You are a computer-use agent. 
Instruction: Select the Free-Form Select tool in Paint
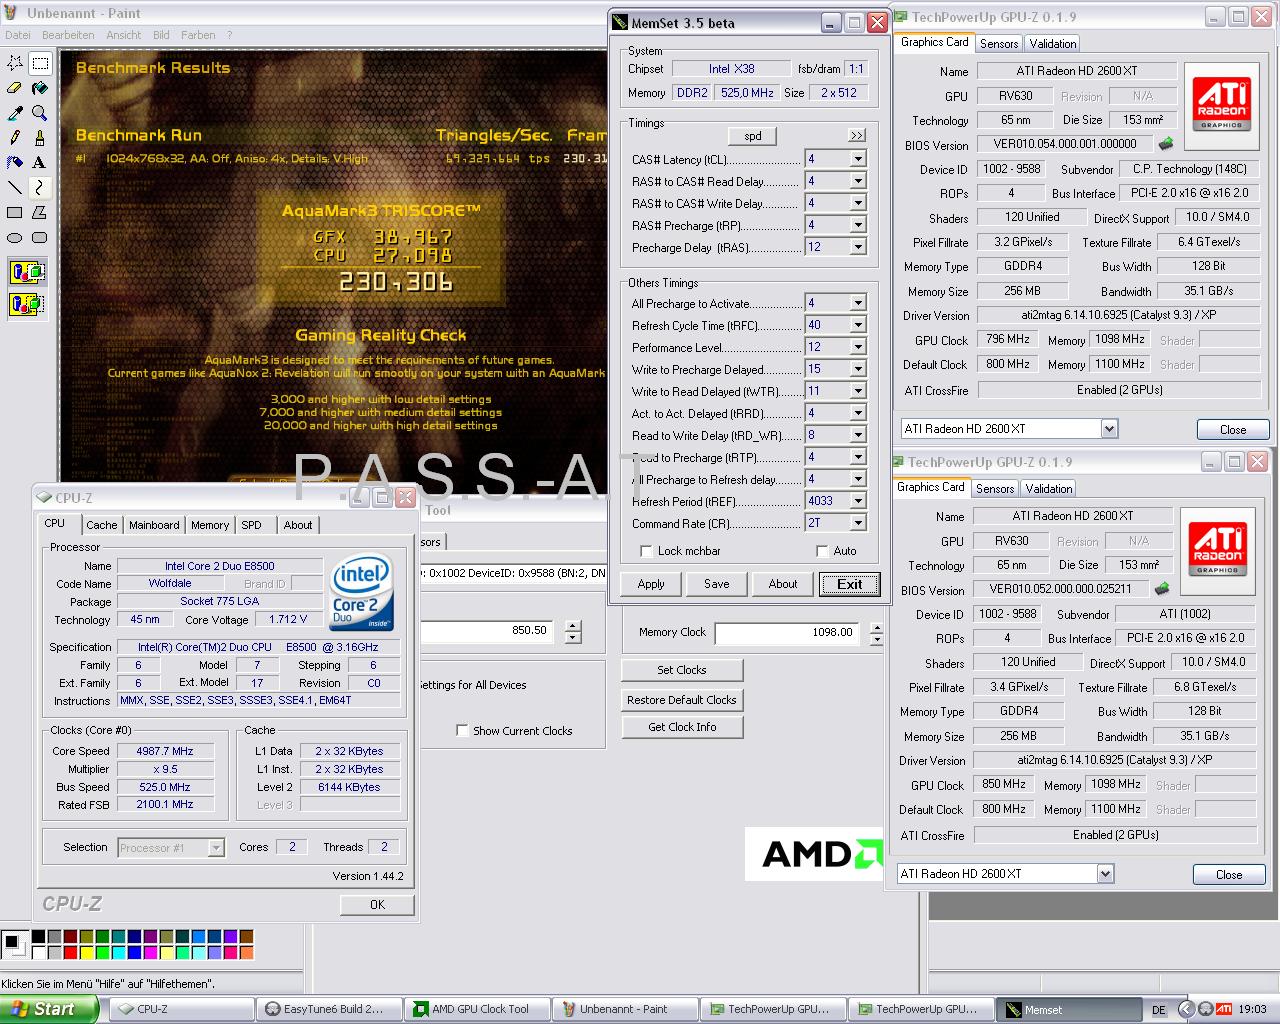tap(15, 63)
